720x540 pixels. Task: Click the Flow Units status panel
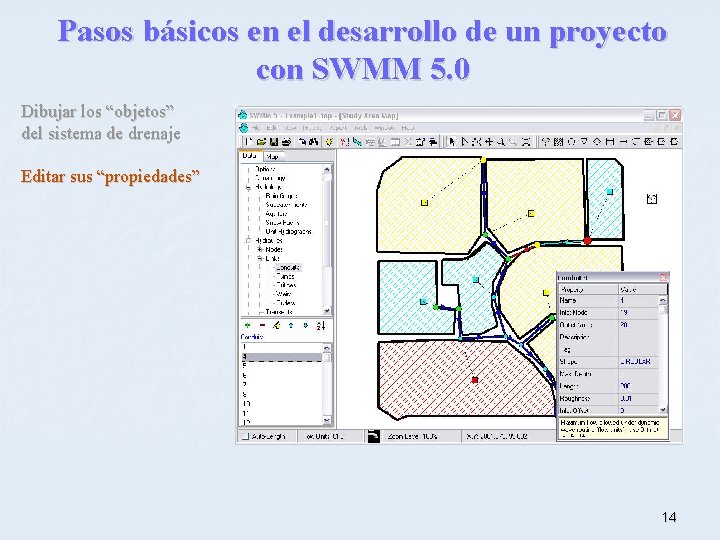(331, 436)
